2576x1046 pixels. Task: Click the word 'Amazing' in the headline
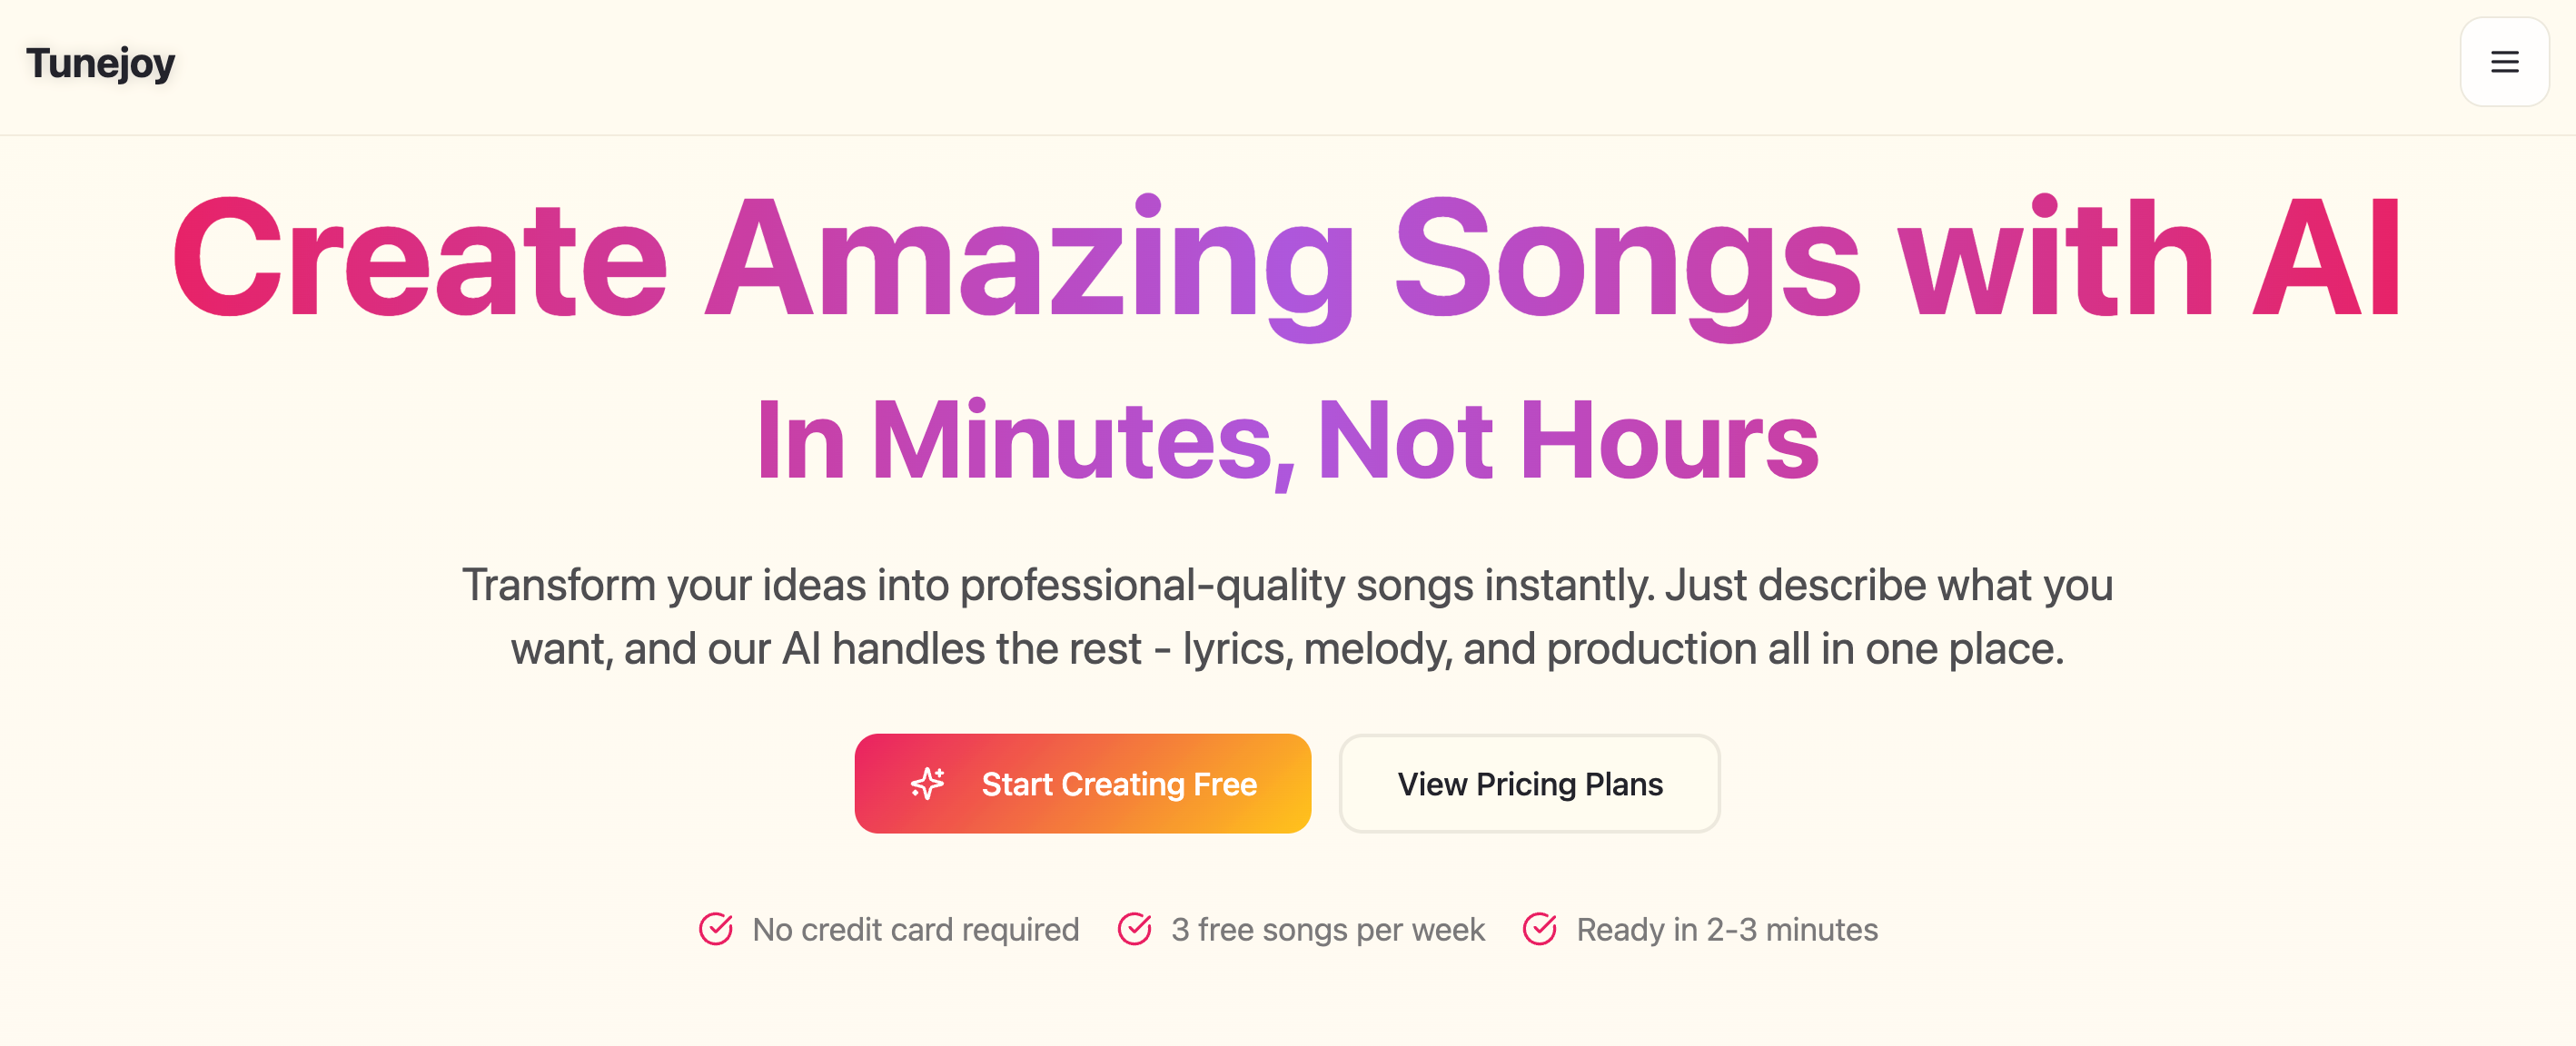pyautogui.click(x=1028, y=260)
